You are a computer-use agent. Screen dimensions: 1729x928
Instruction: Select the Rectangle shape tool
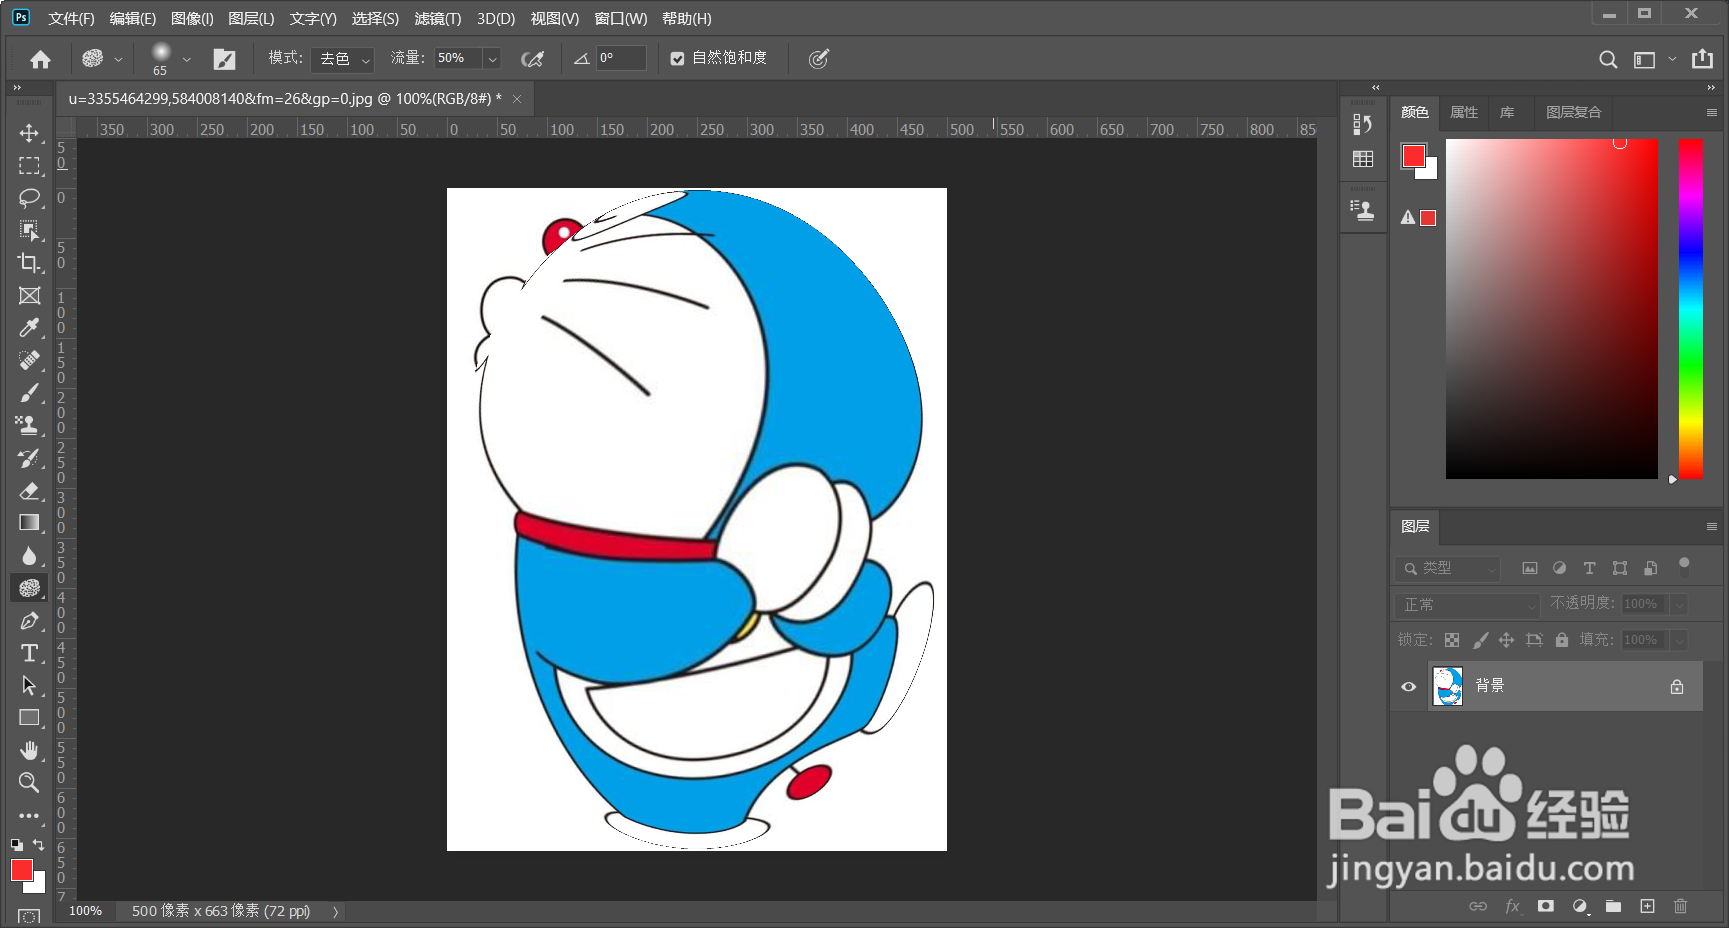point(29,718)
